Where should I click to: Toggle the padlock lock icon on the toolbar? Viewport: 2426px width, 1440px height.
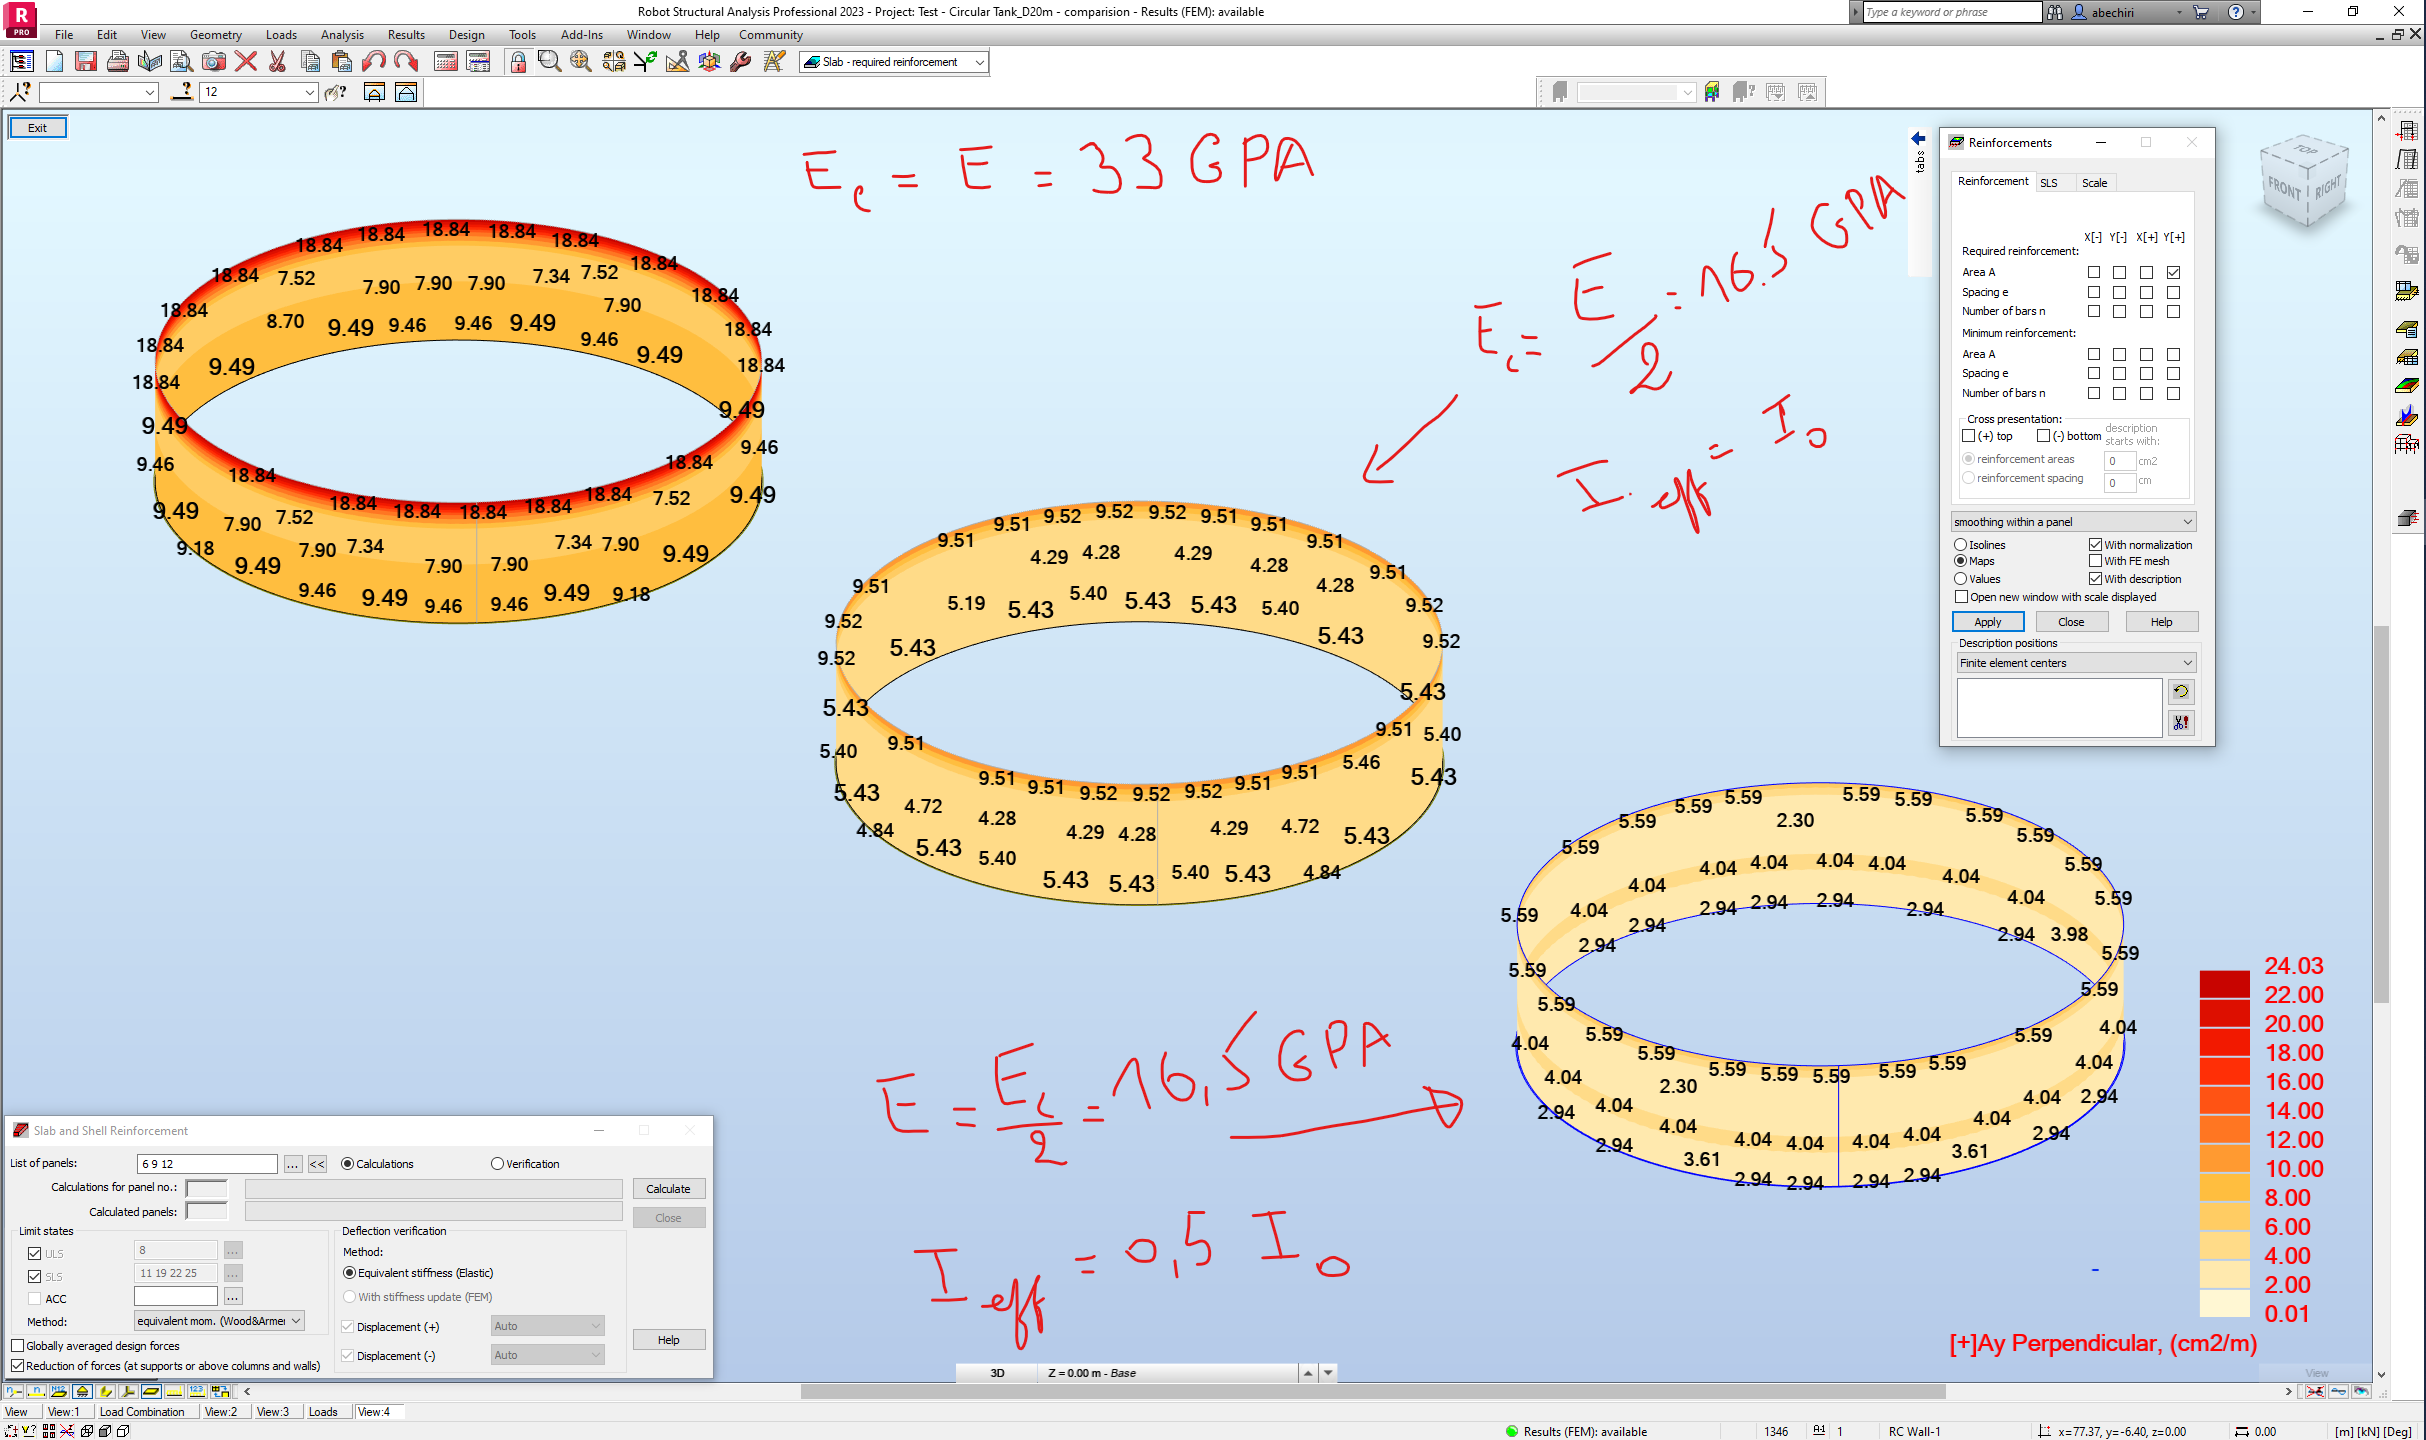pyautogui.click(x=518, y=61)
